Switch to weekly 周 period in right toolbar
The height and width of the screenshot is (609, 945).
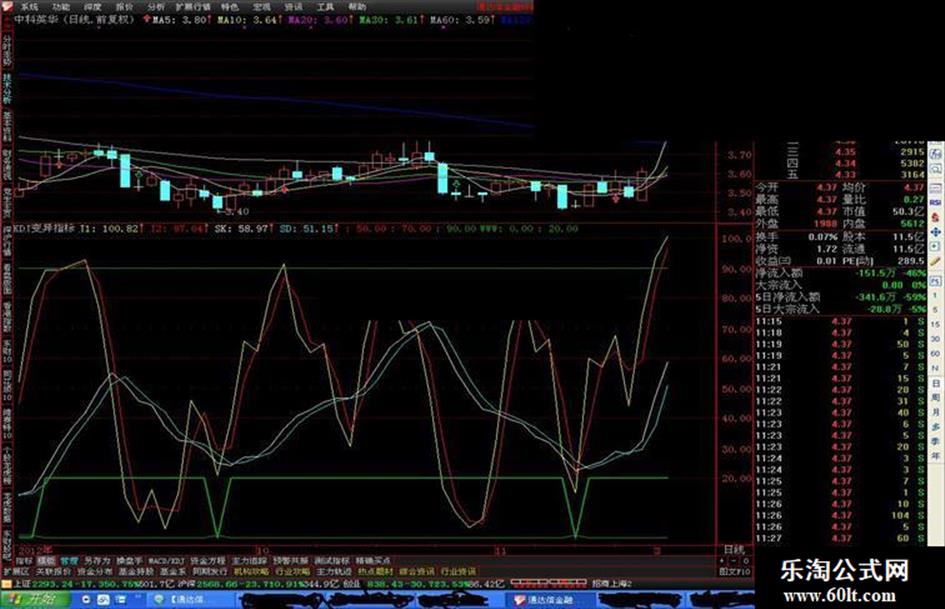tap(935, 397)
